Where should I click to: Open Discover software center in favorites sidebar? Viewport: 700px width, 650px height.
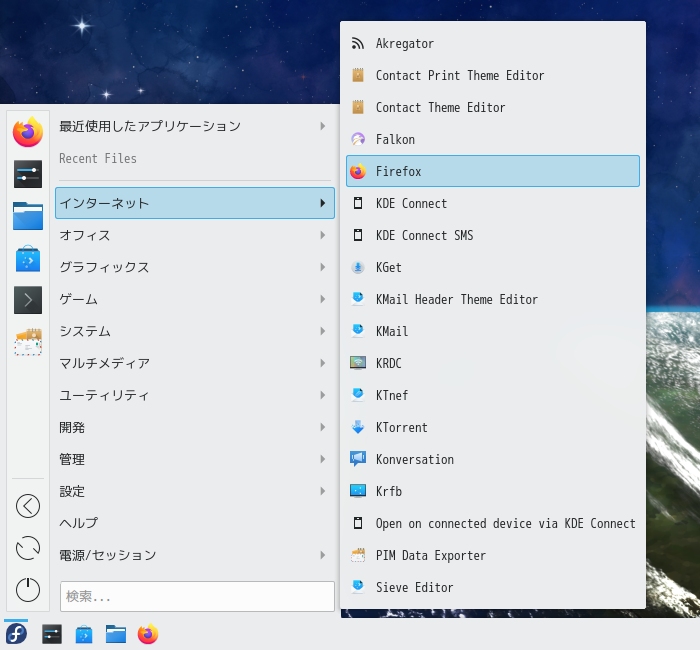[28, 258]
